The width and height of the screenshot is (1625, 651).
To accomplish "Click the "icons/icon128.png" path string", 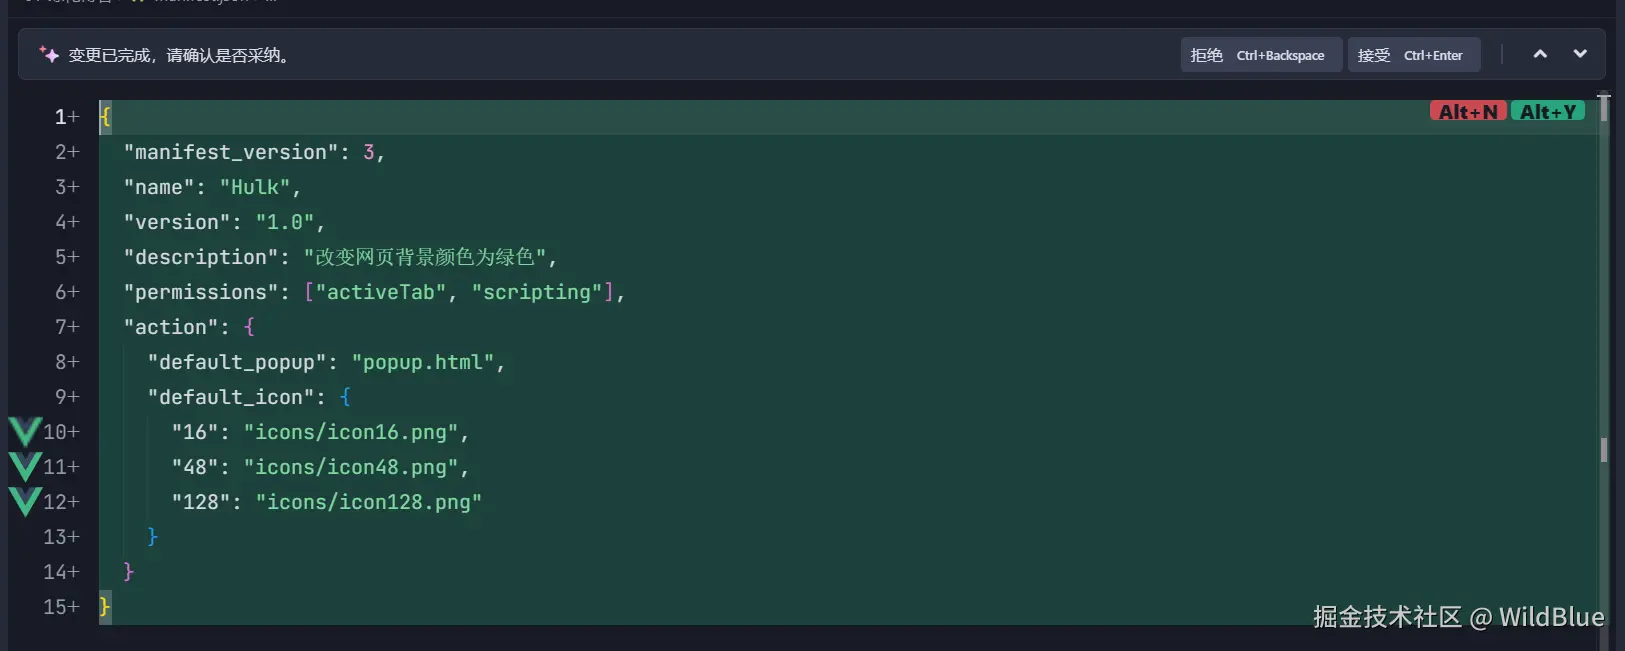I will [368, 502].
